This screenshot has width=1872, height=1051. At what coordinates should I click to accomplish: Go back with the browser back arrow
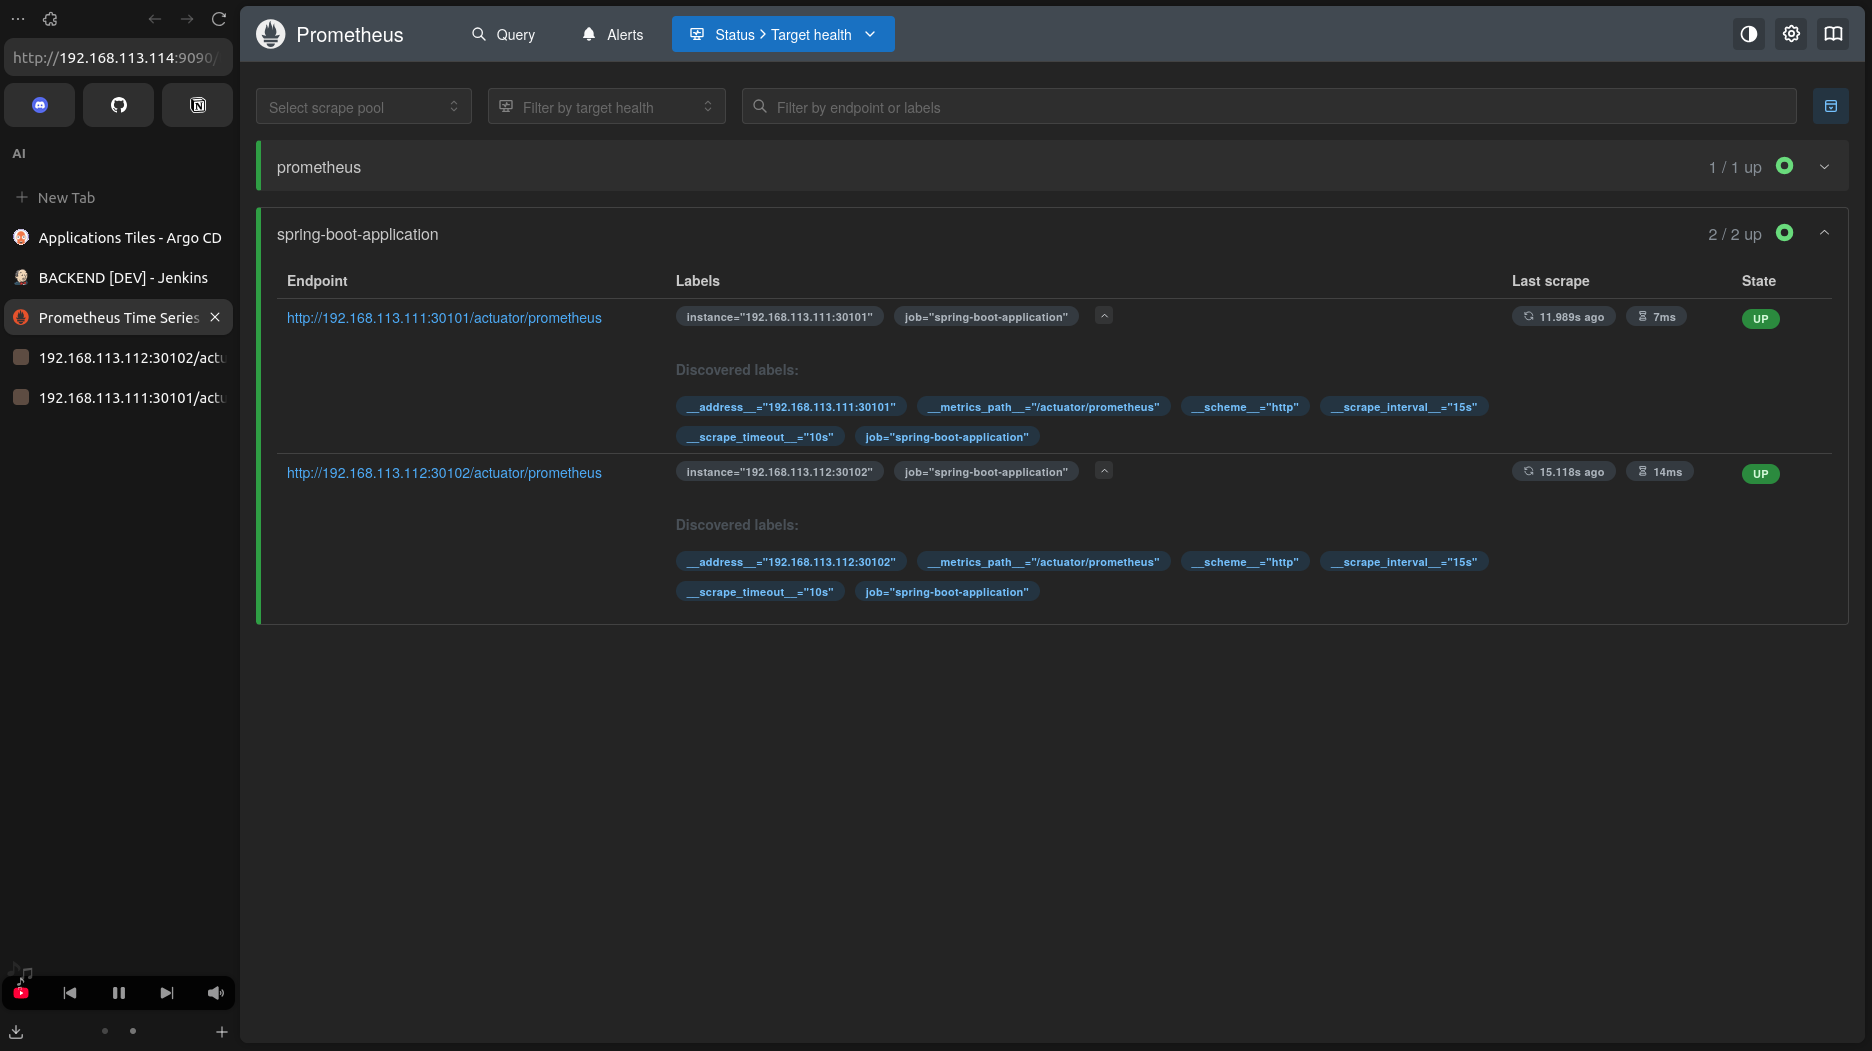tap(154, 19)
